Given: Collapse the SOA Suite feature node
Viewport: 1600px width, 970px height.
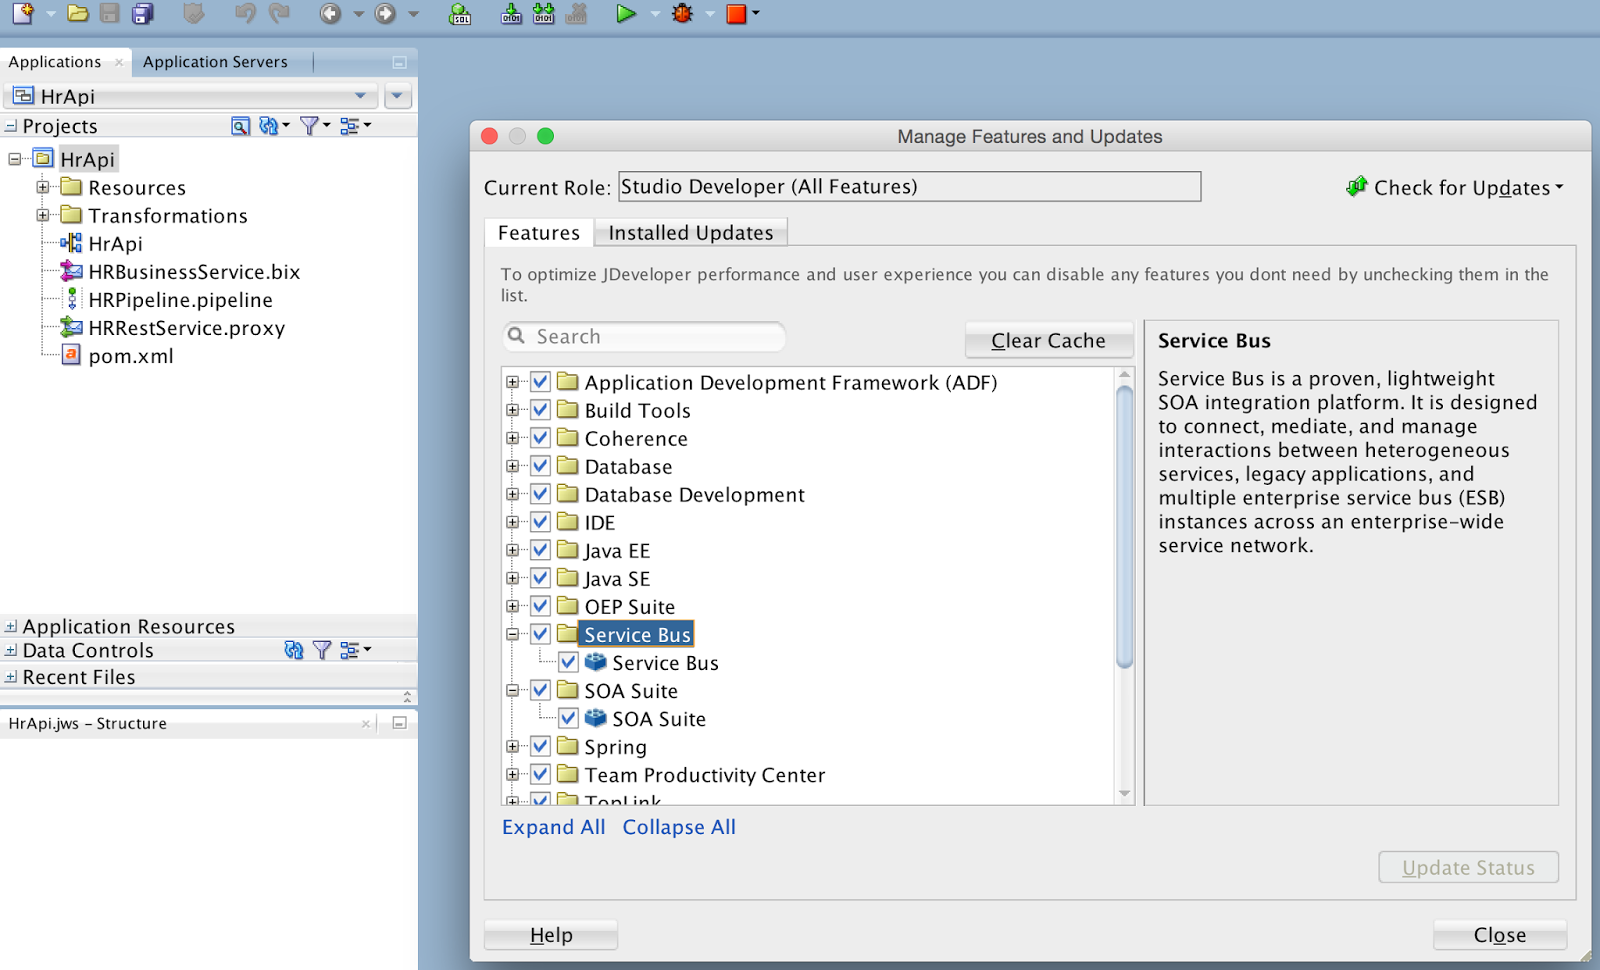Looking at the screenshot, I should pos(513,690).
